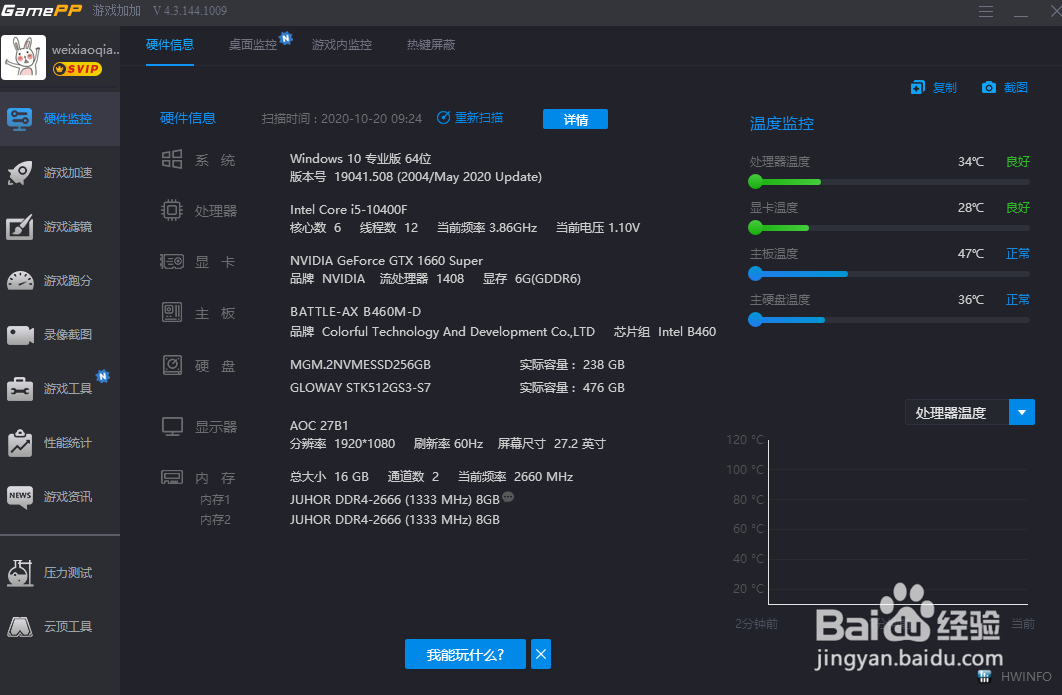Select the 游戏滤镜 sidebar icon
Screen dimensions: 1062x695
click(20, 227)
